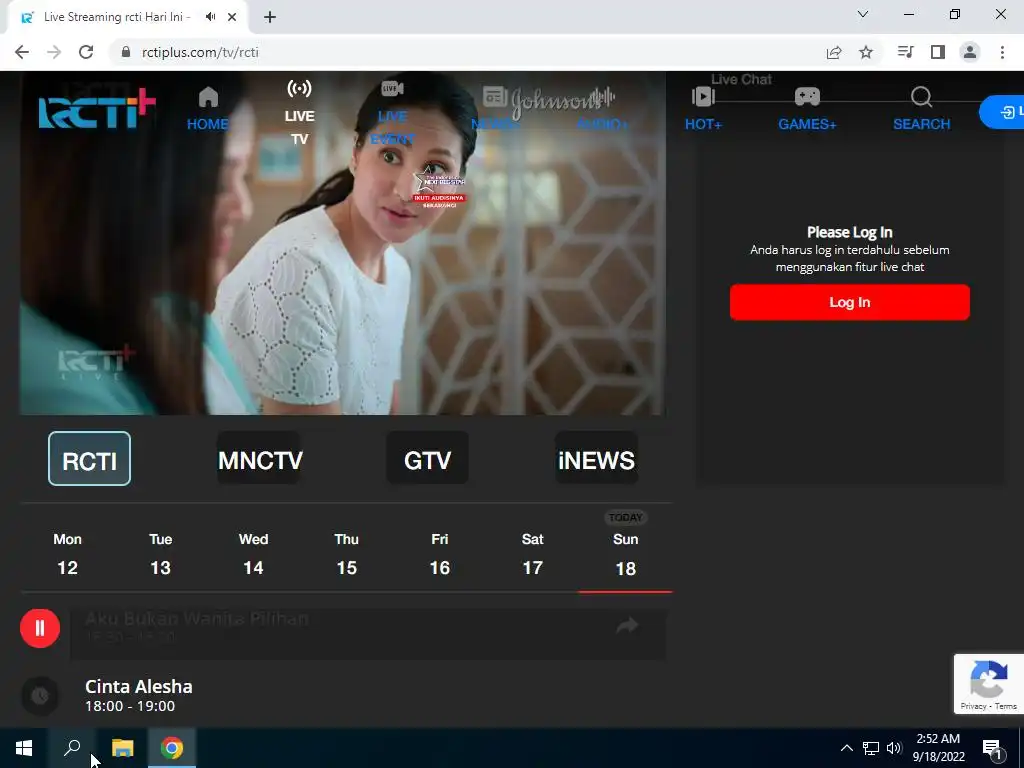Open the browser media control icon

coord(905,52)
